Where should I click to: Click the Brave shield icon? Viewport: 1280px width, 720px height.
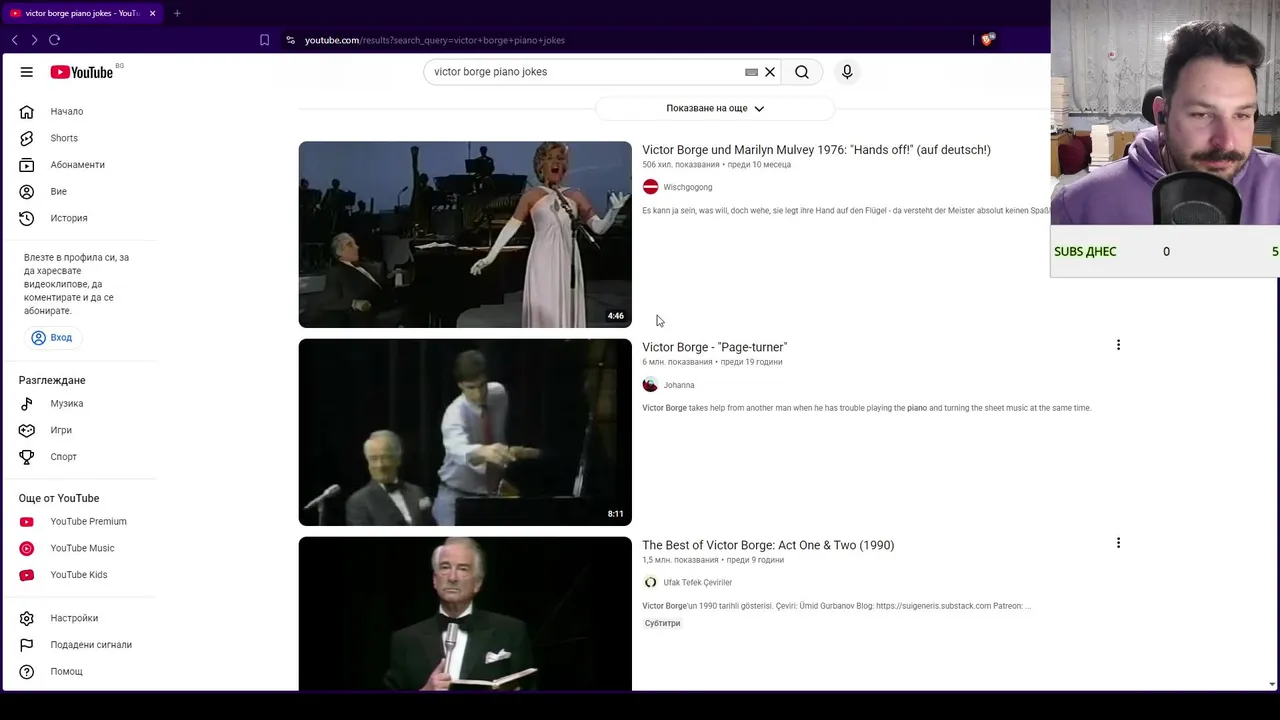click(987, 40)
